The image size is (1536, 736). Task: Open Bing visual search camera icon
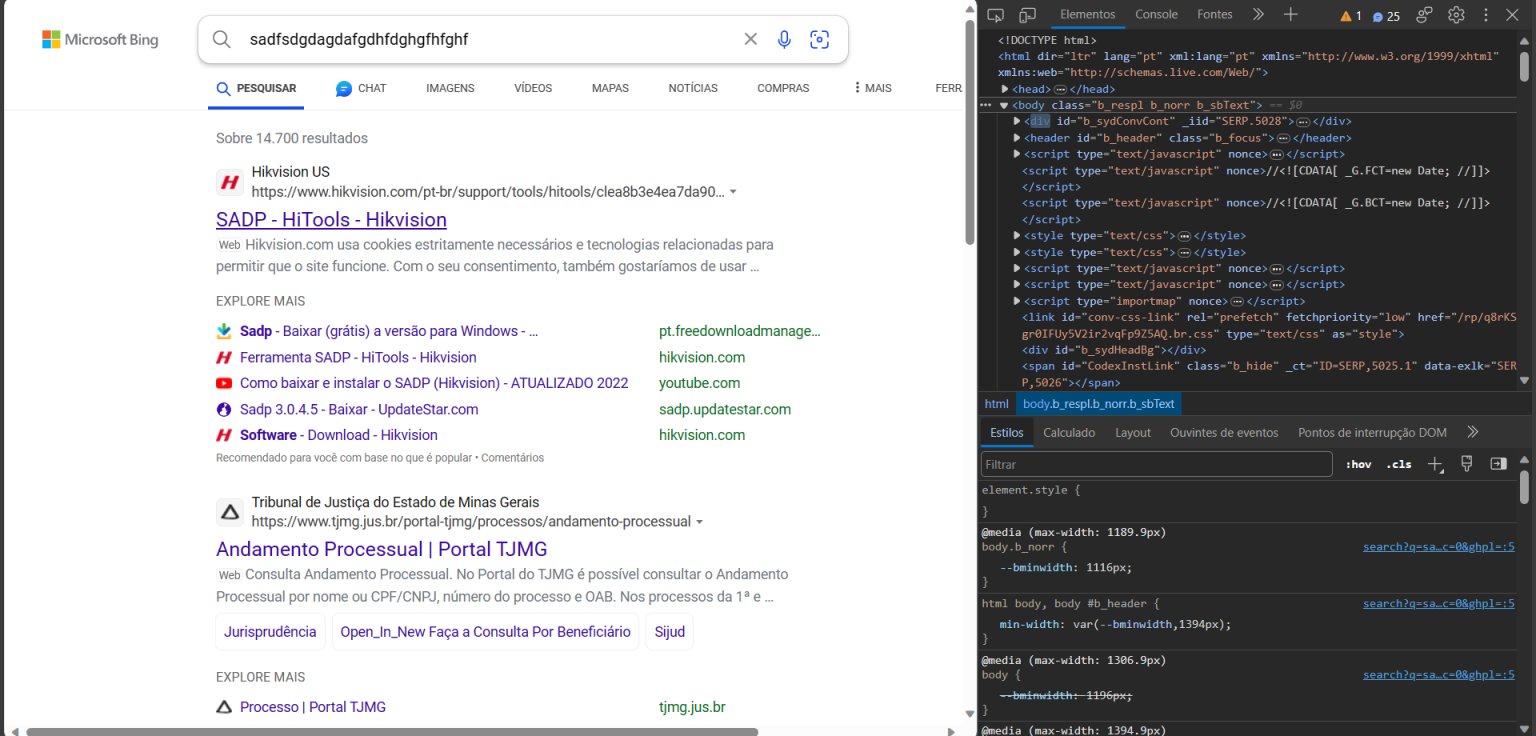click(x=820, y=40)
